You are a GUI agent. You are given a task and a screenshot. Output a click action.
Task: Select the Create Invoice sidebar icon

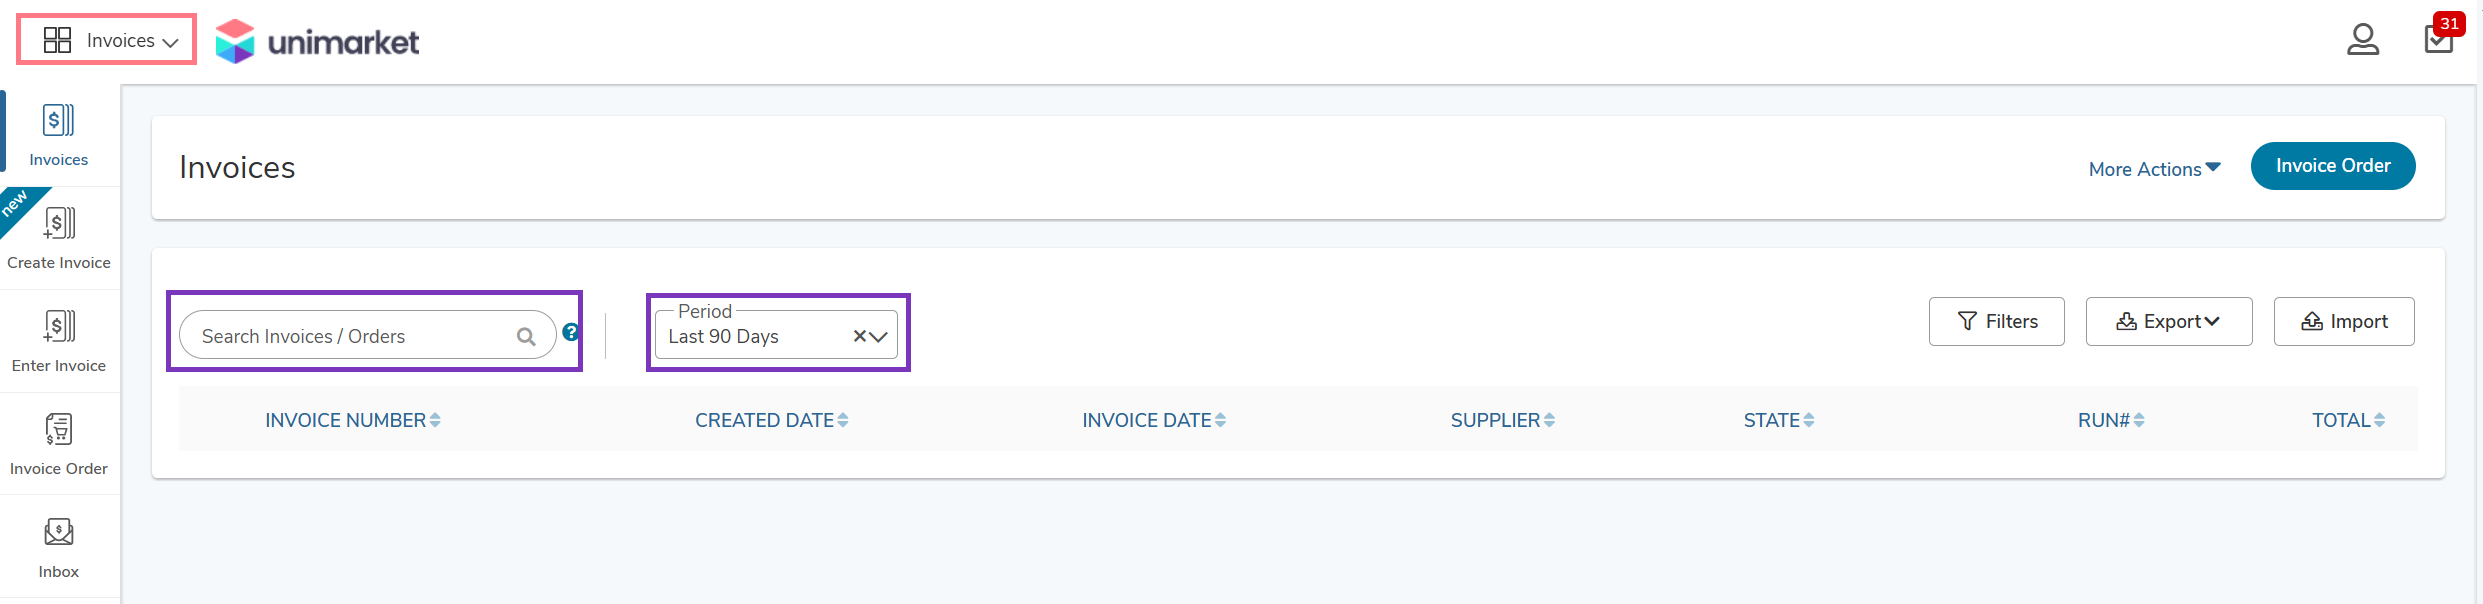pos(59,238)
